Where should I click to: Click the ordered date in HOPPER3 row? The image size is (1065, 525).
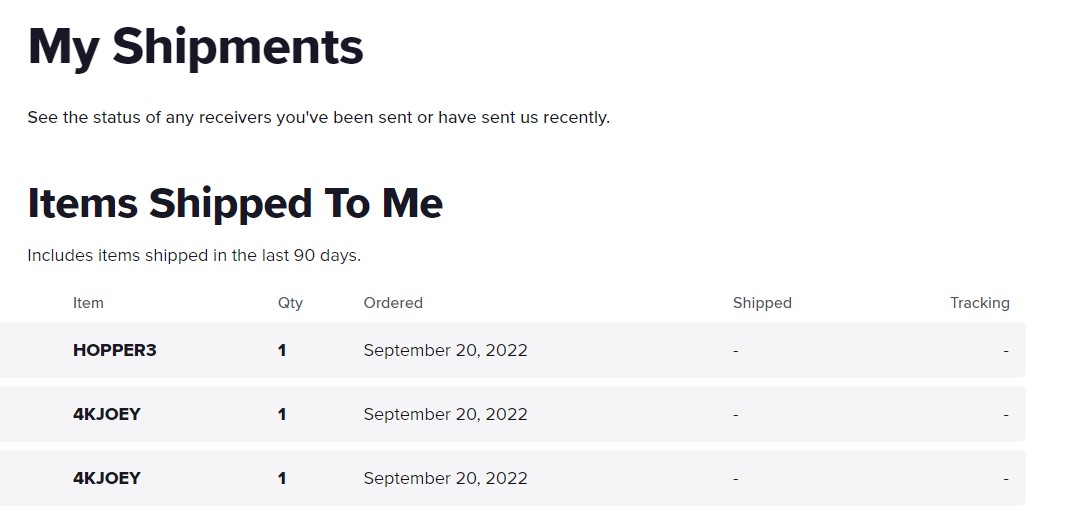[446, 350]
